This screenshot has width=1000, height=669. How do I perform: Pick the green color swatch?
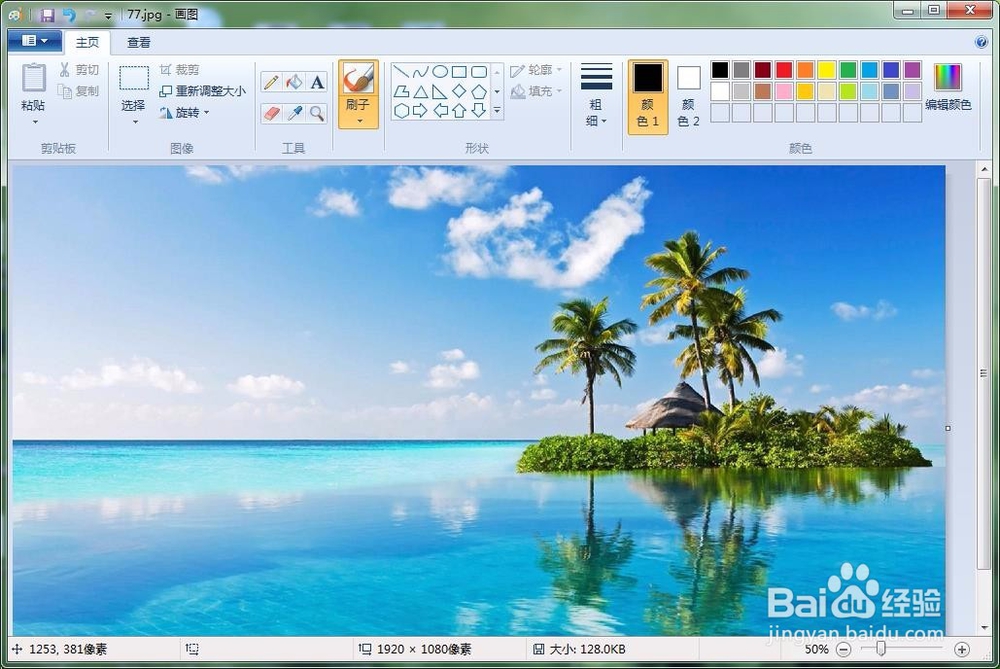(x=848, y=70)
